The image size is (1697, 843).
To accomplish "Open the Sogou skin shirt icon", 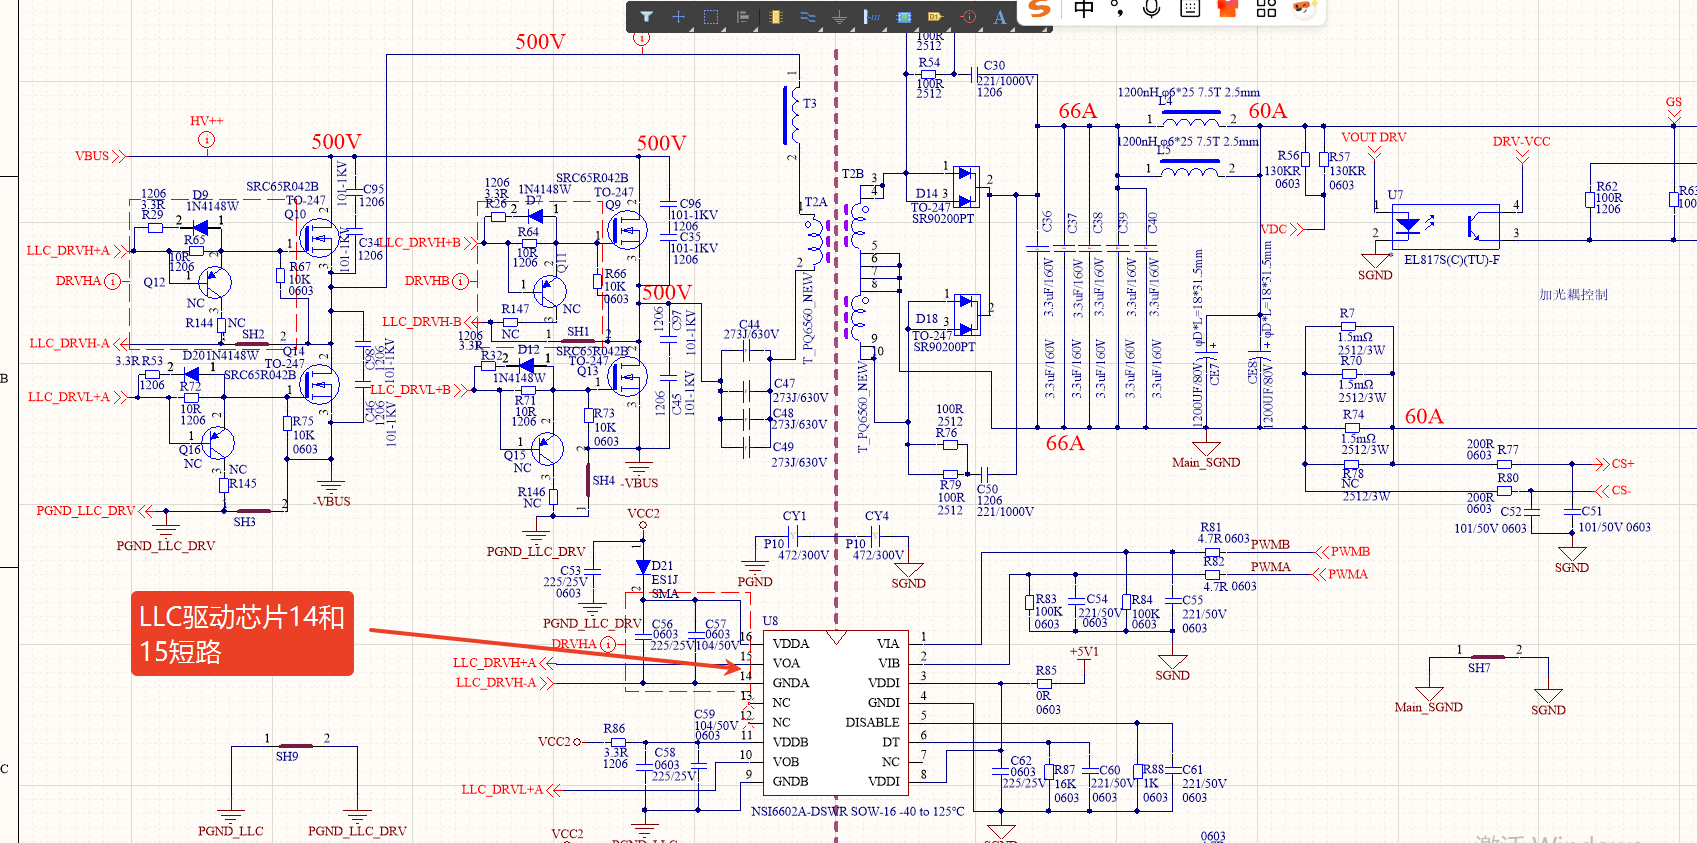I will pyautogui.click(x=1228, y=9).
